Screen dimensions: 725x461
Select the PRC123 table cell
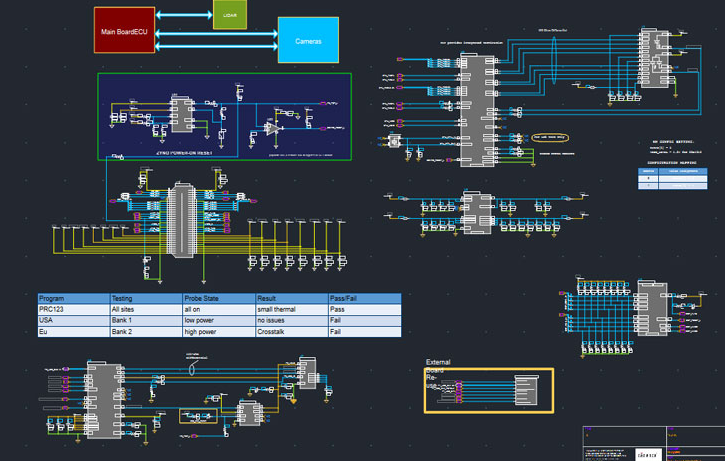(72, 310)
